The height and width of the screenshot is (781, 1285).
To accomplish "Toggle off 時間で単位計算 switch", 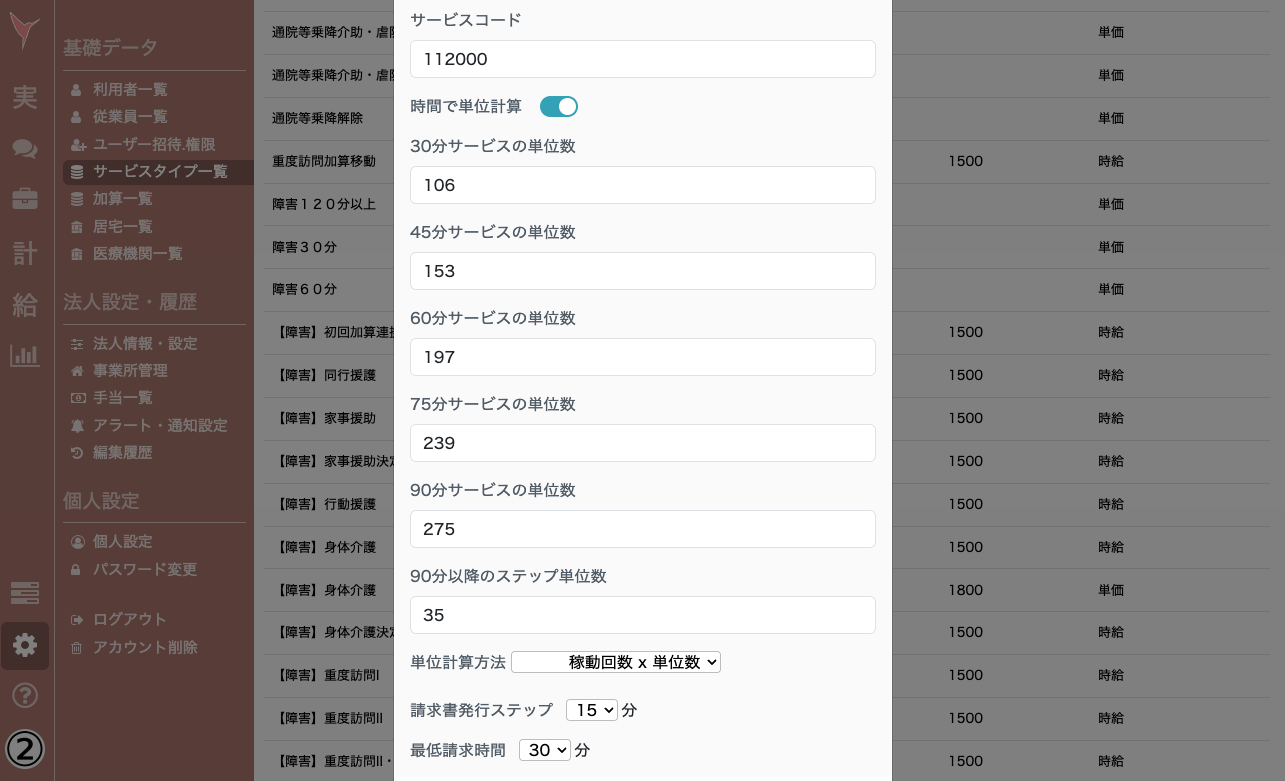I will click(x=558, y=106).
